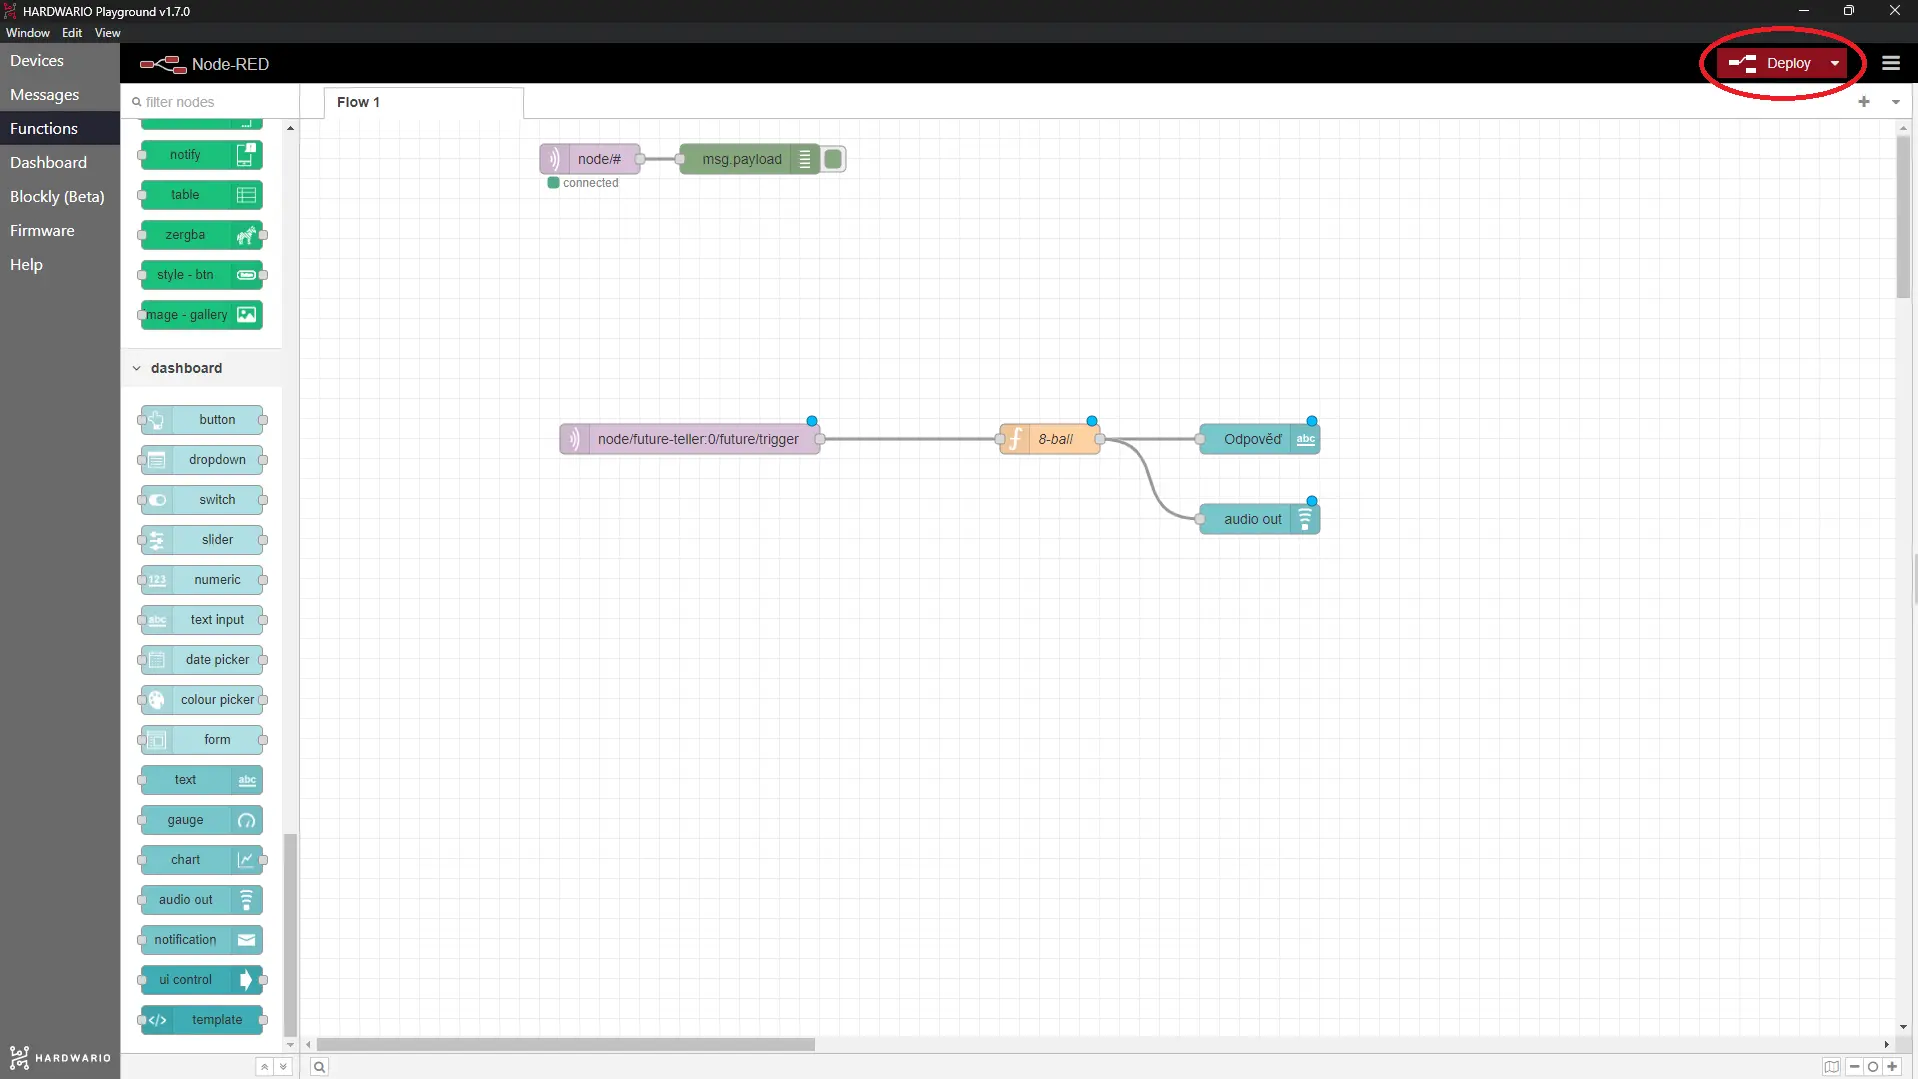Switch to the Flow 1 tab
1918x1079 pixels.
coord(423,102)
